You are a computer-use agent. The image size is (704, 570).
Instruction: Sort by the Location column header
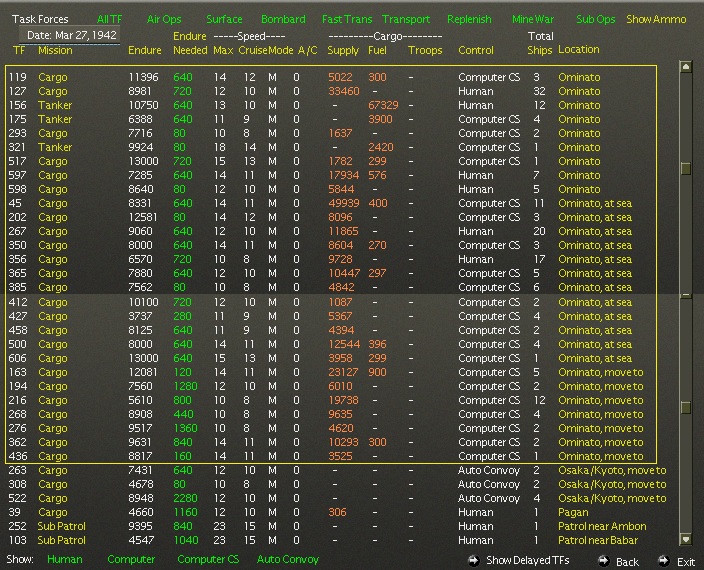click(x=578, y=49)
